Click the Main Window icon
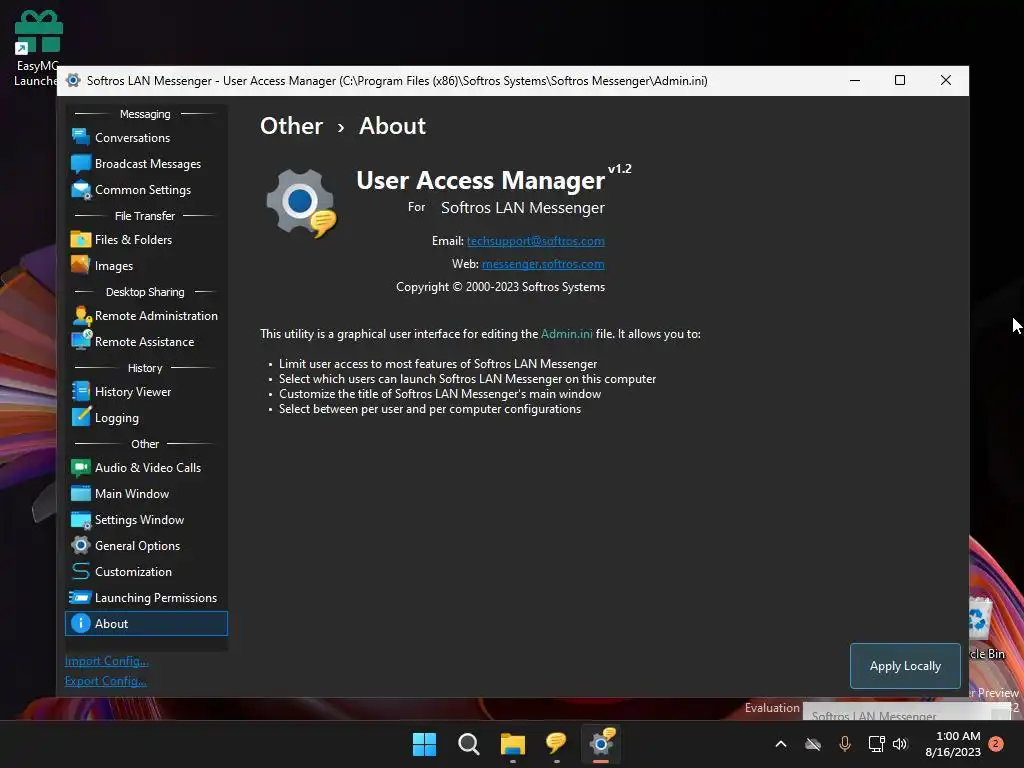Image resolution: width=1024 pixels, height=768 pixels. click(80, 494)
